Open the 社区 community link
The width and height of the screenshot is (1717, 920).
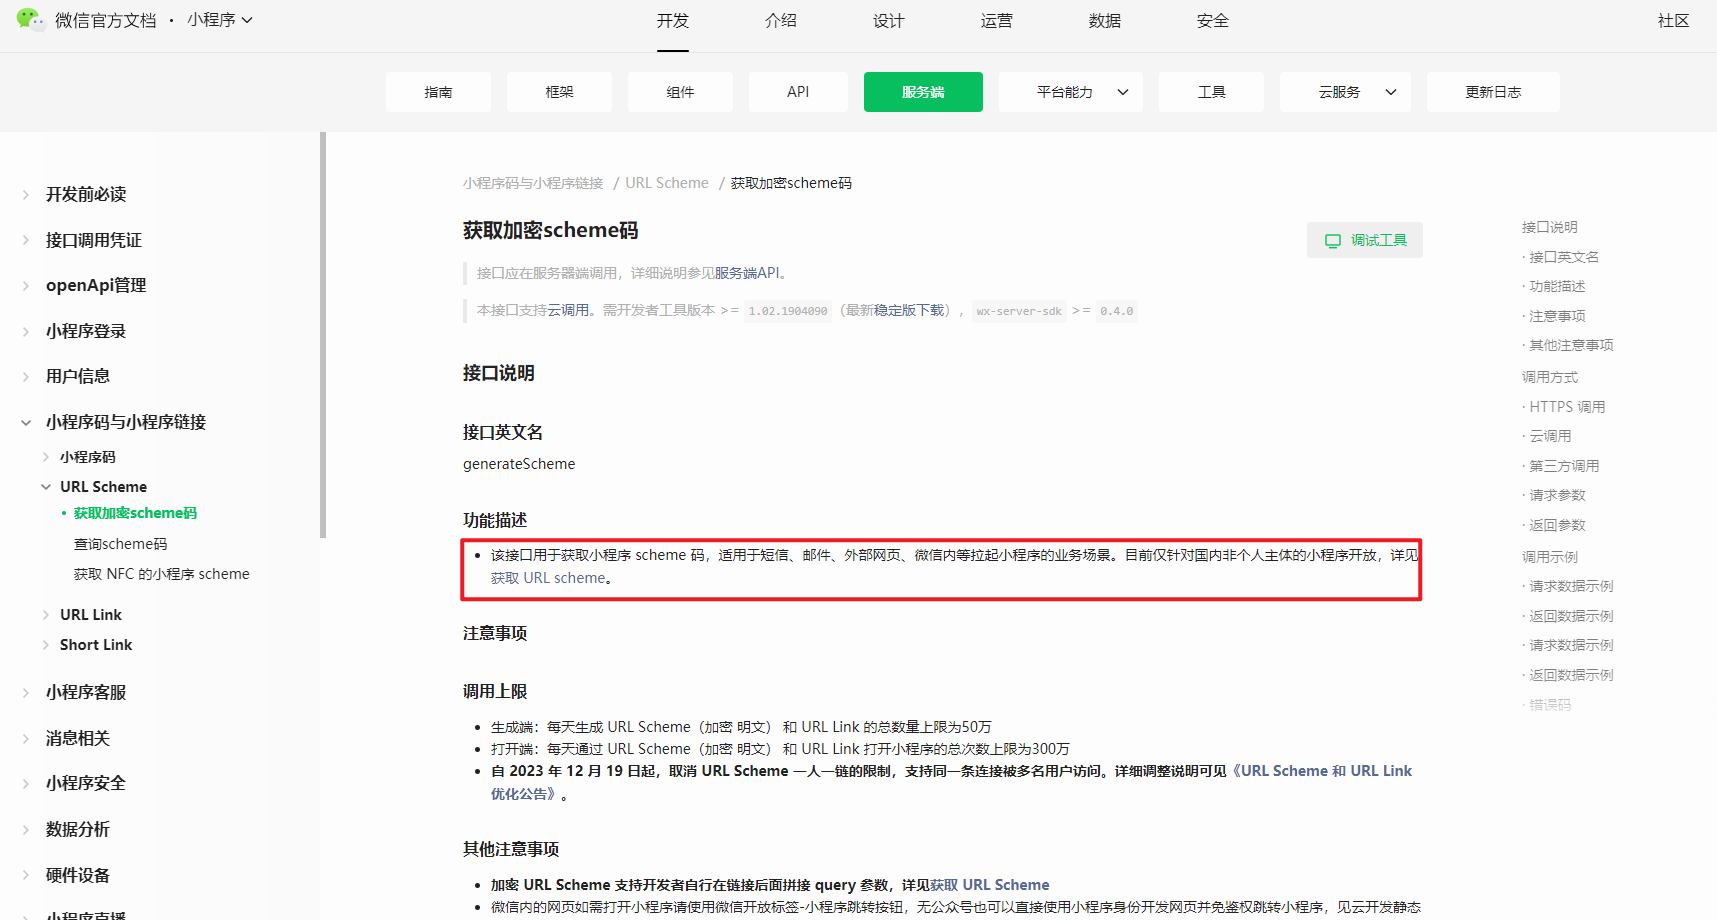click(1673, 21)
